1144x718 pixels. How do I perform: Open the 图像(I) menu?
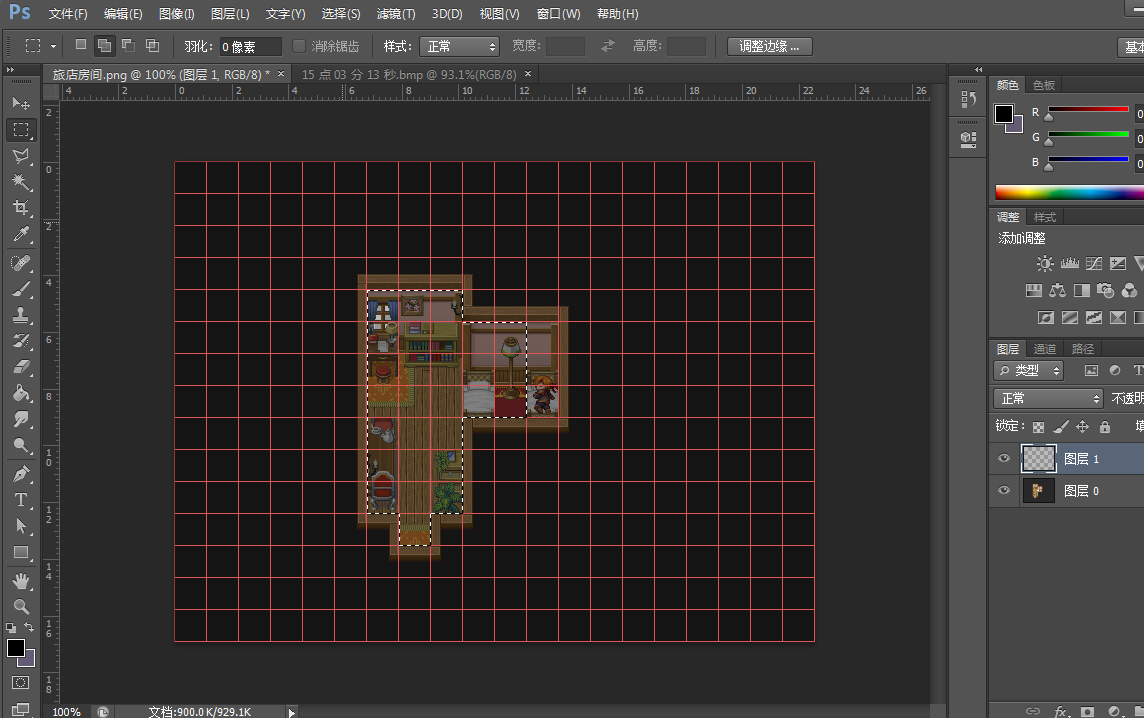point(177,14)
